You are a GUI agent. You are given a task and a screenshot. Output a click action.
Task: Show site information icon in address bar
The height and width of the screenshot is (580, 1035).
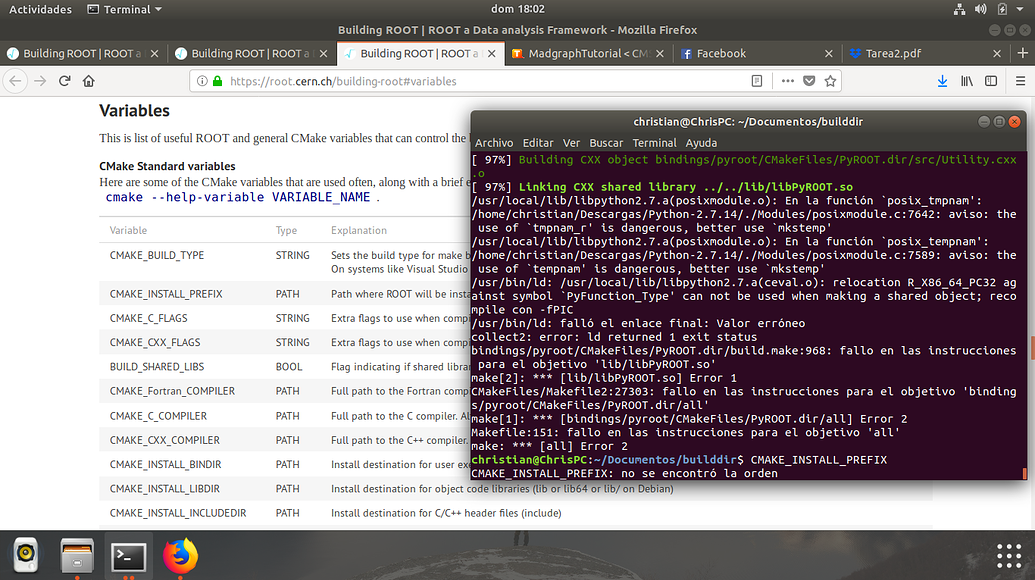(x=202, y=81)
